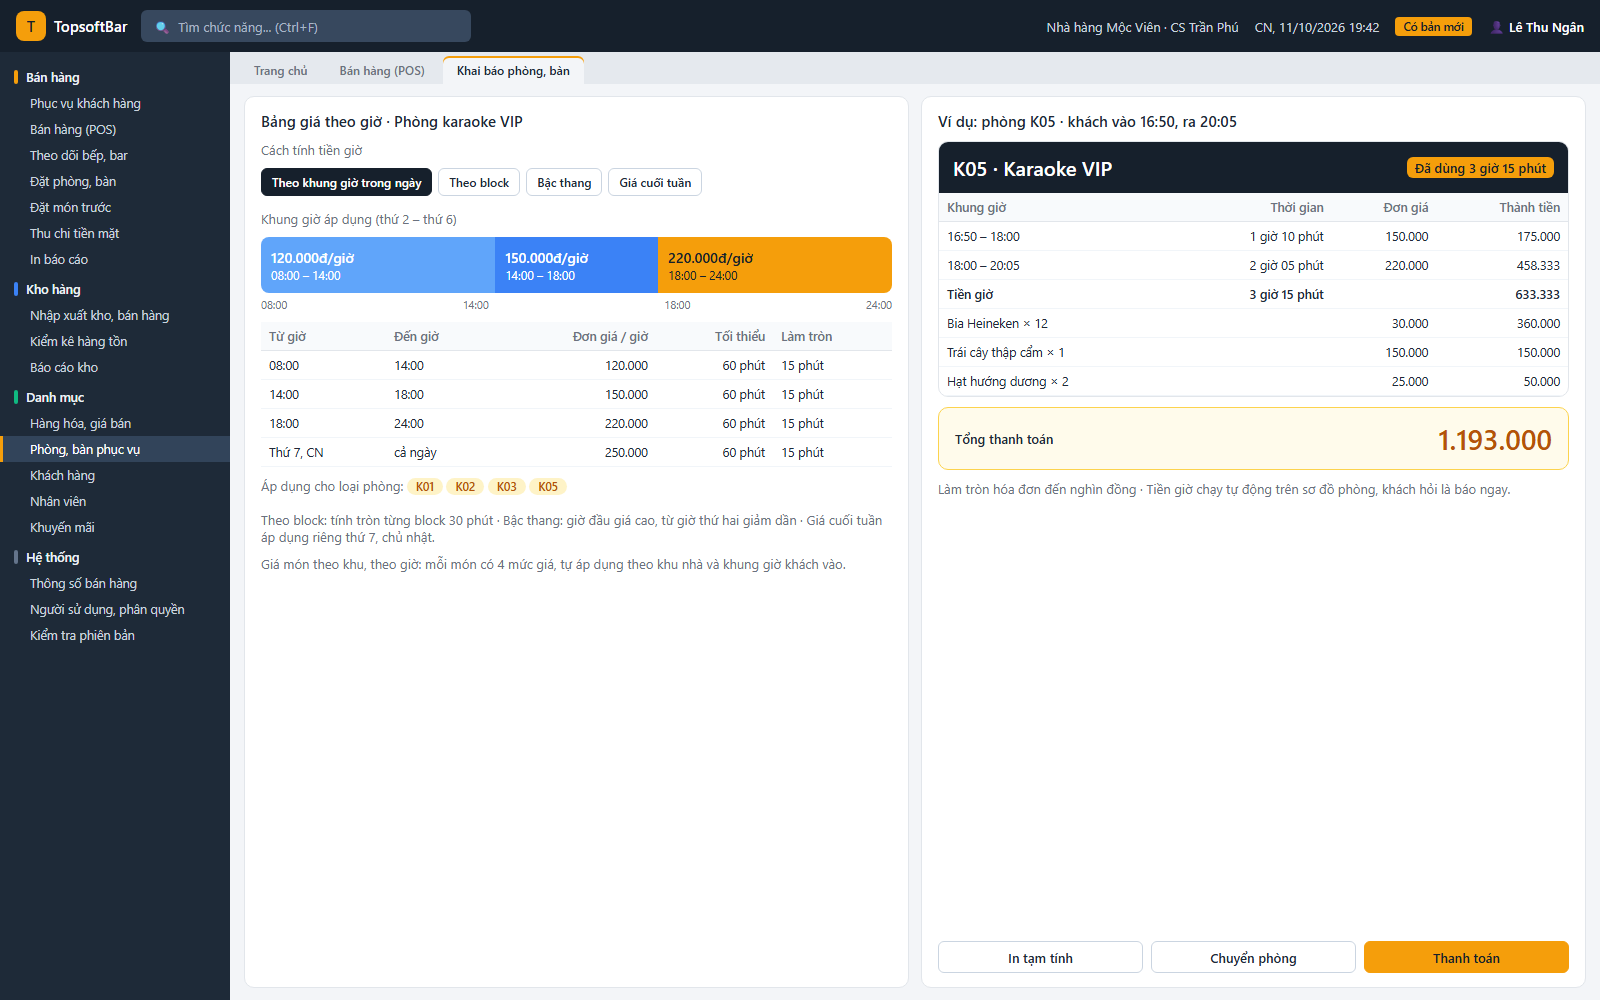Choose the Giá cuối tuần pricing mode
This screenshot has height=1000, width=1600.
[x=655, y=182]
